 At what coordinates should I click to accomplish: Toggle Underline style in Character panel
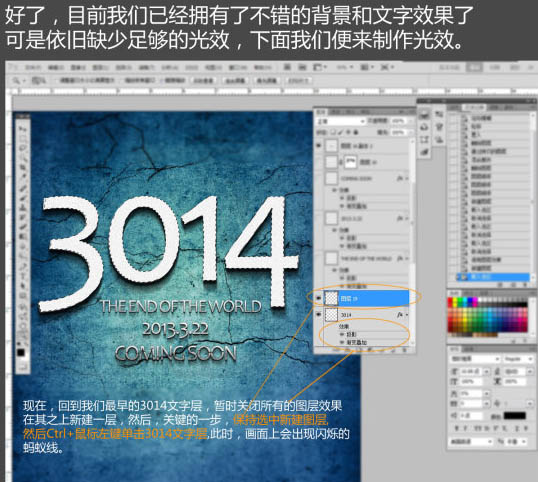tap(517, 428)
